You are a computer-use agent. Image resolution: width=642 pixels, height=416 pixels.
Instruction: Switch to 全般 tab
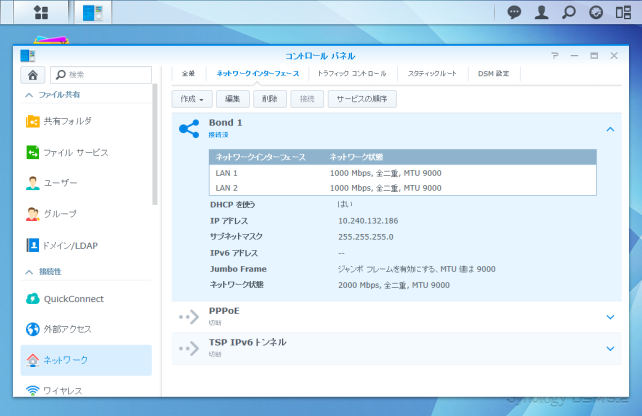coord(188,74)
